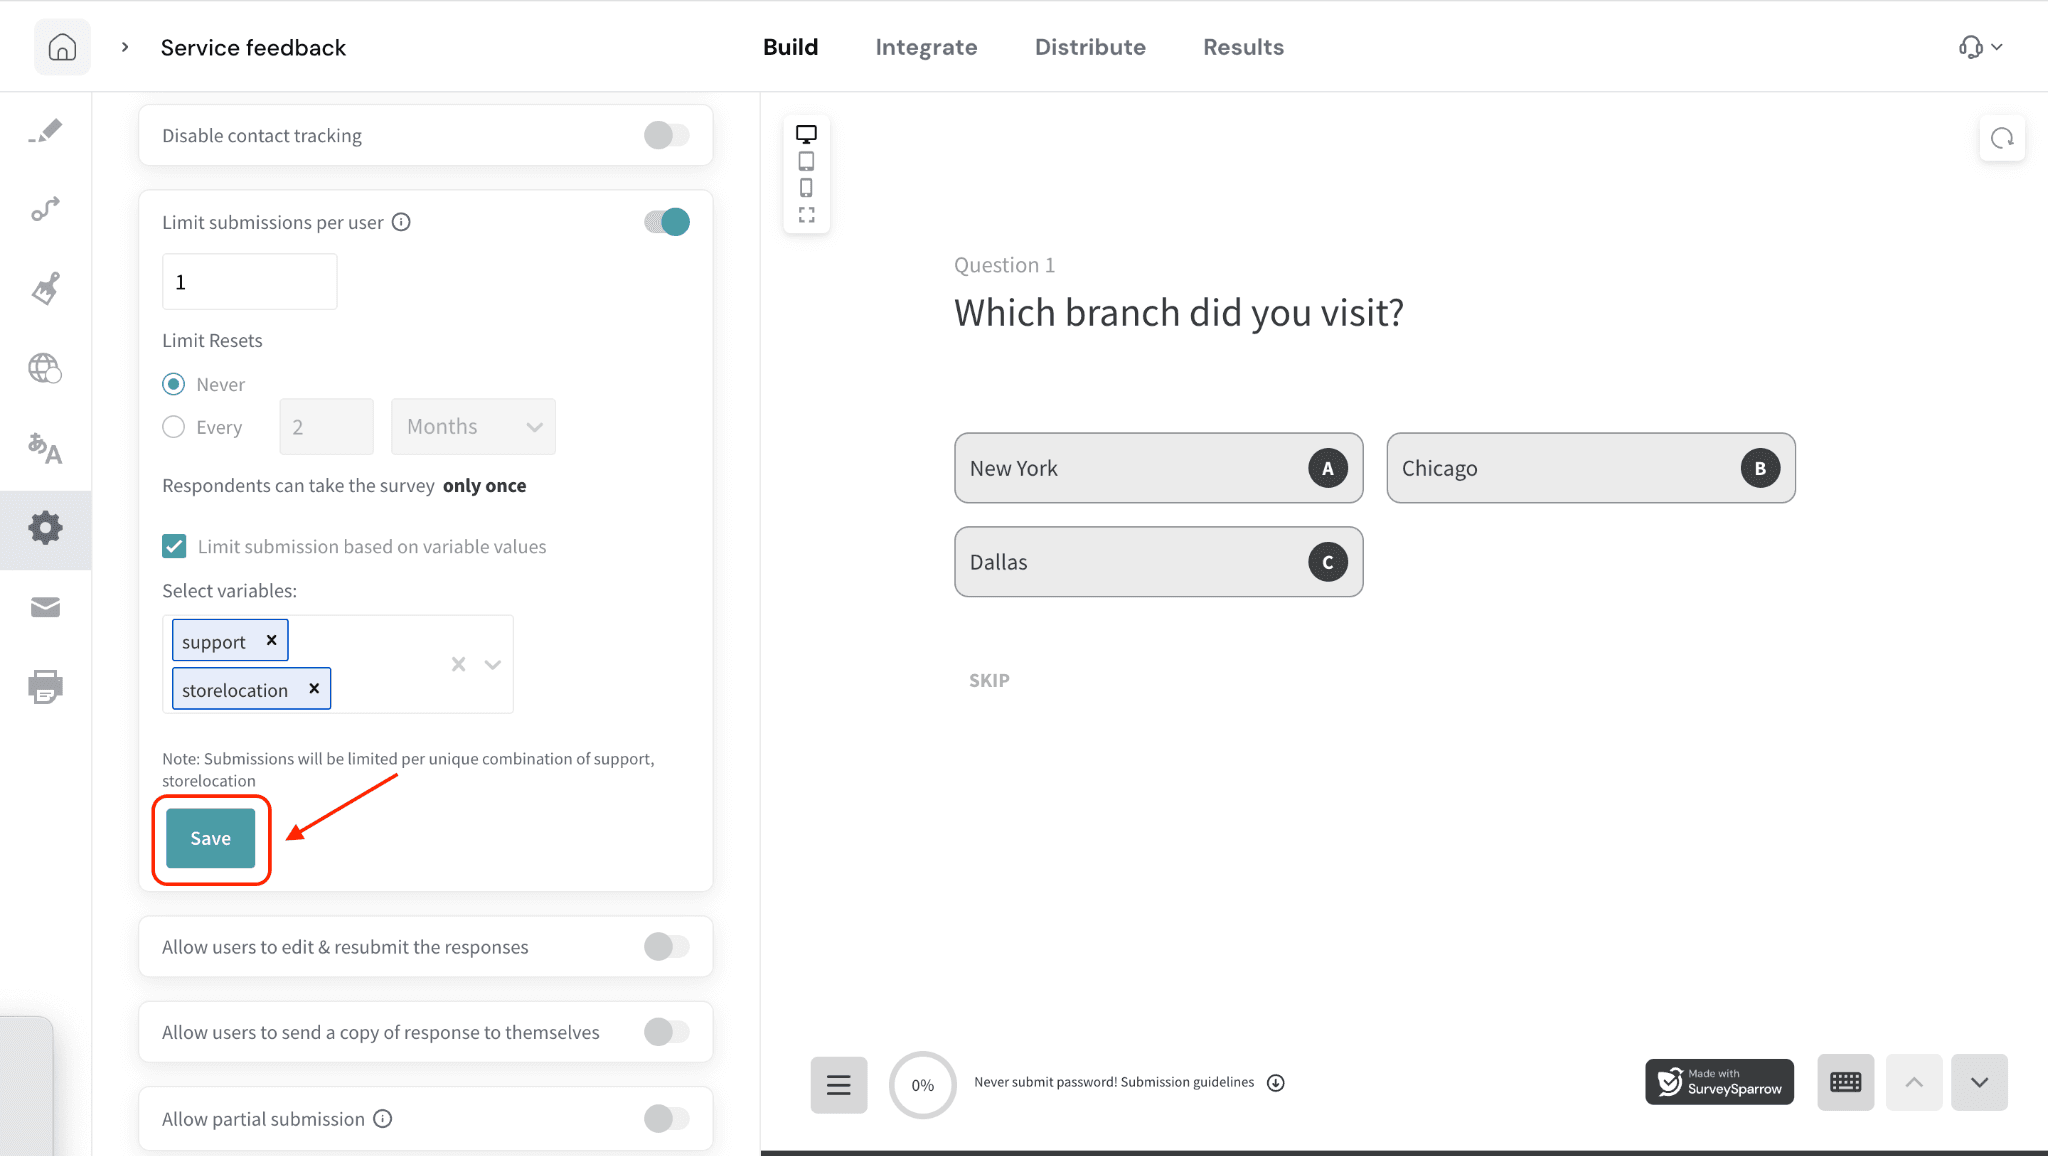Click the submissions limit number field
Viewport: 2048px width, 1156px height.
click(249, 282)
